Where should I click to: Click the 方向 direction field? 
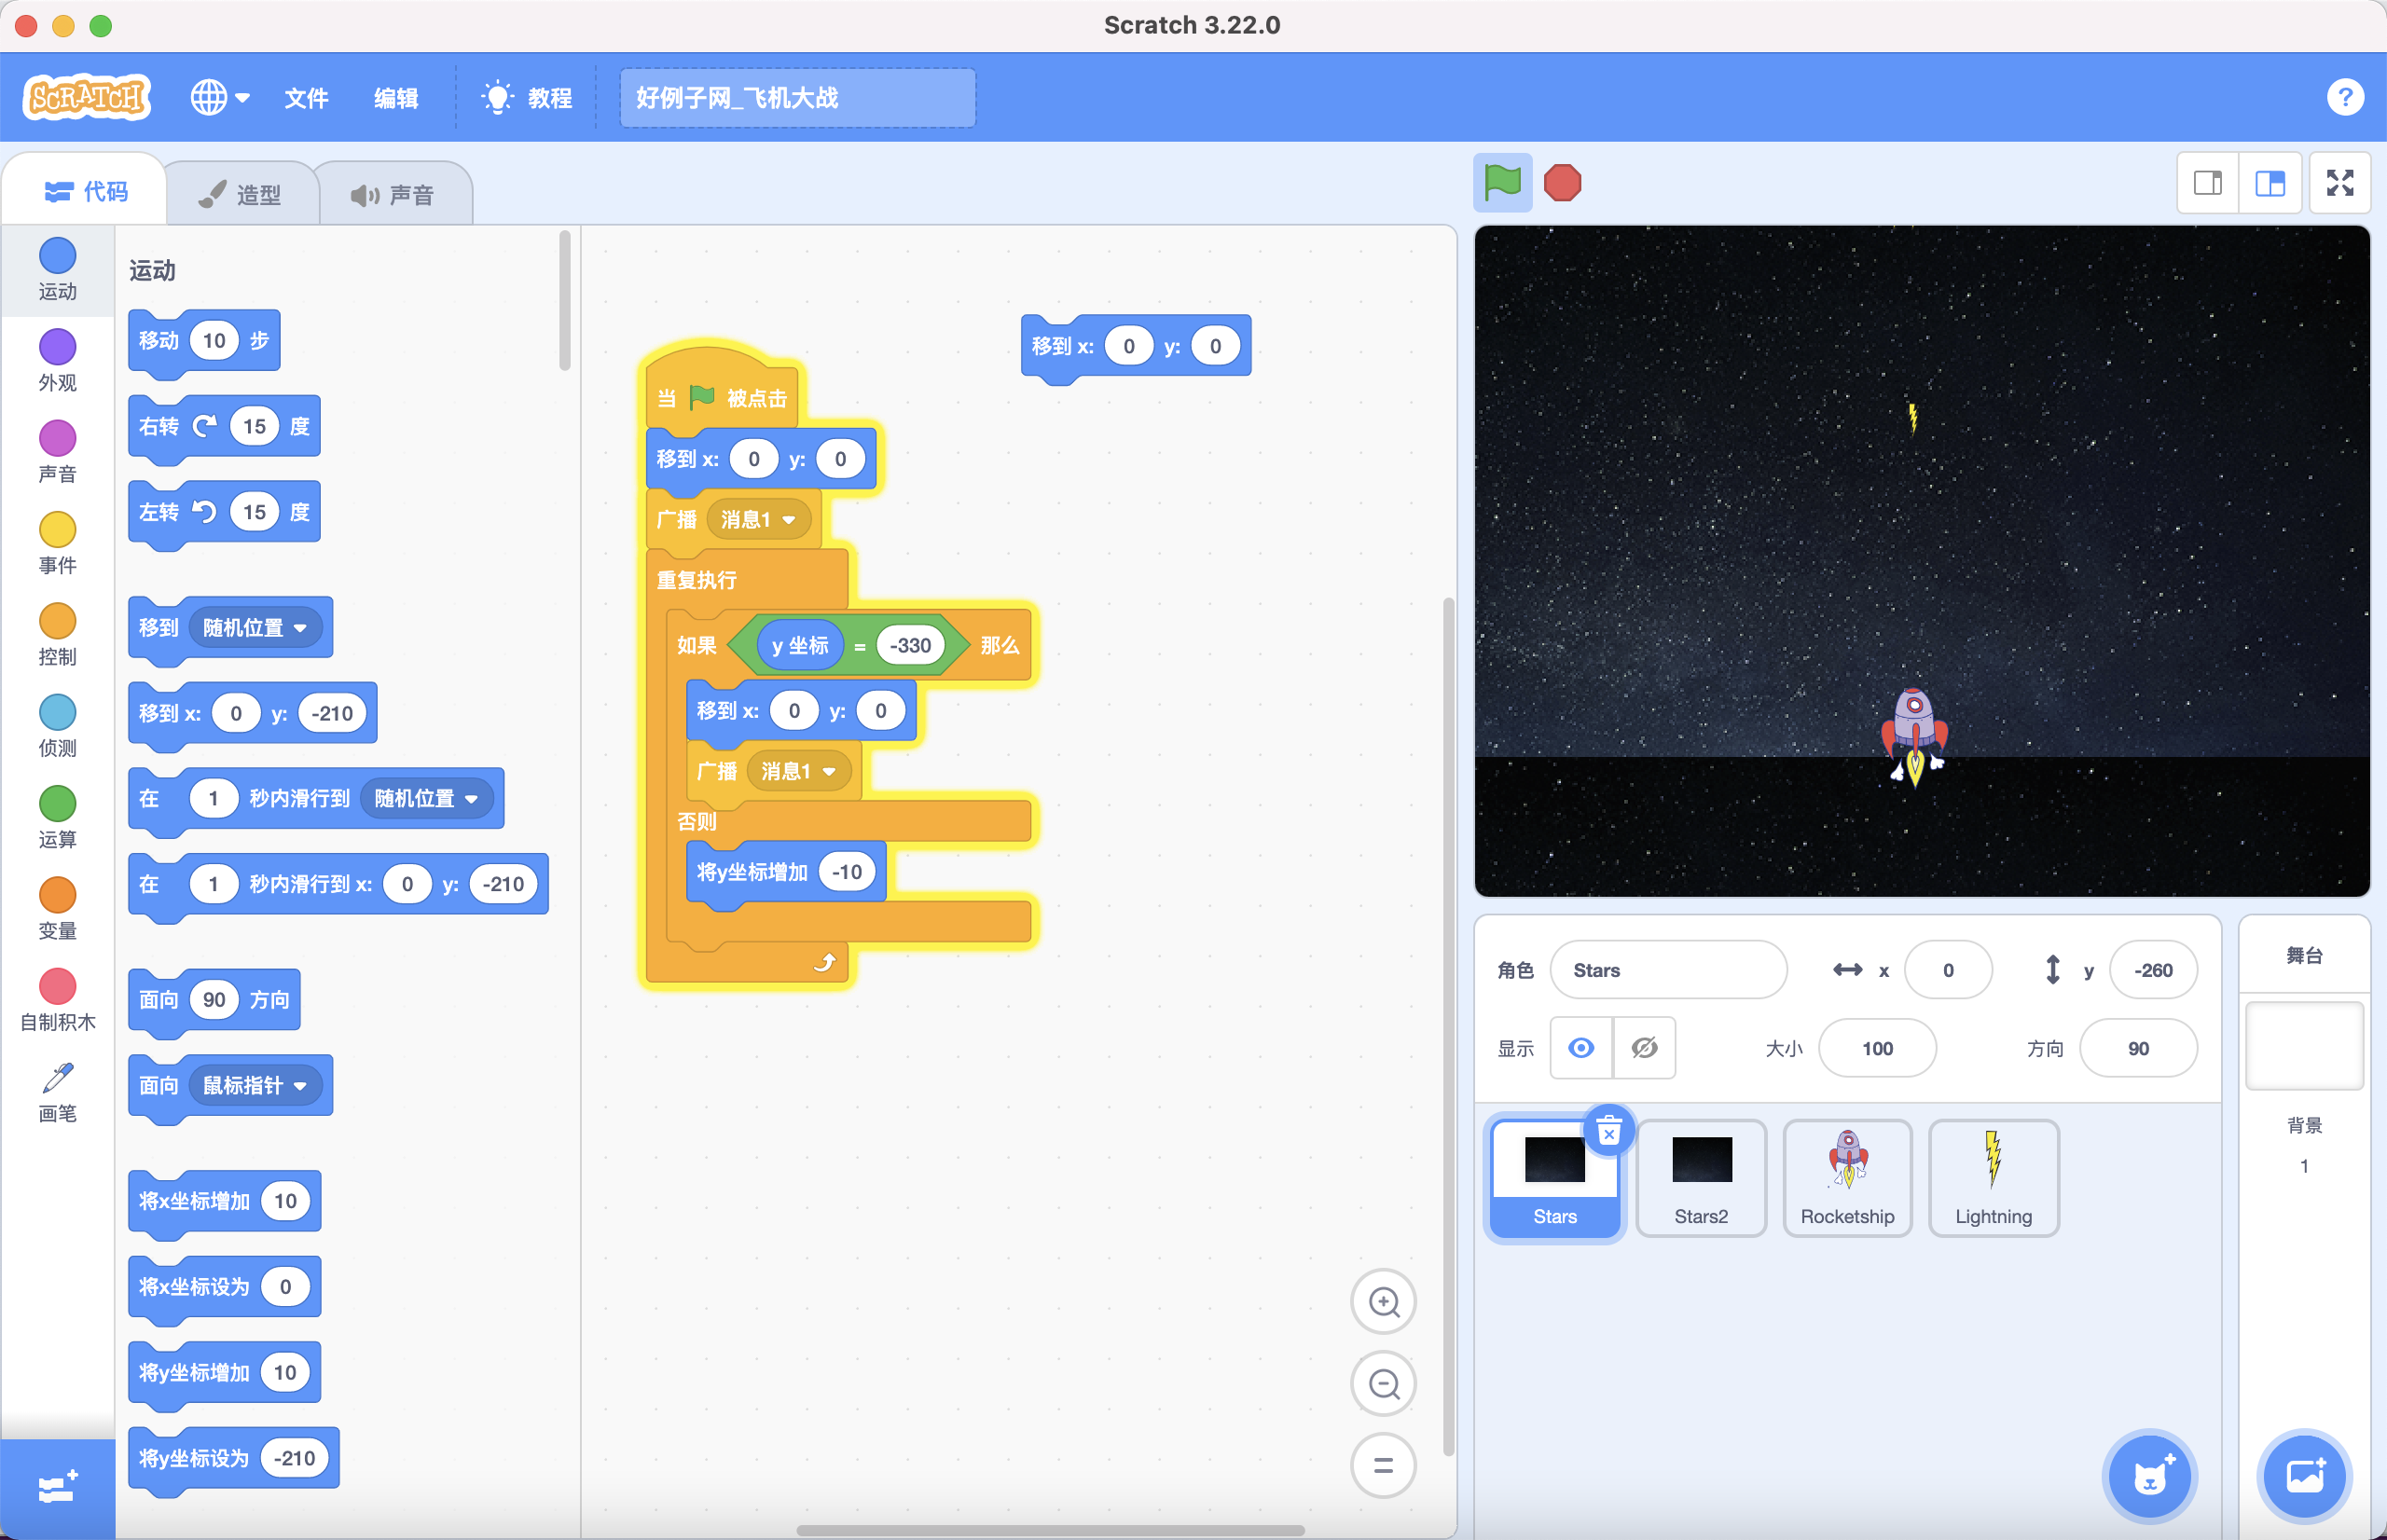[2138, 1048]
